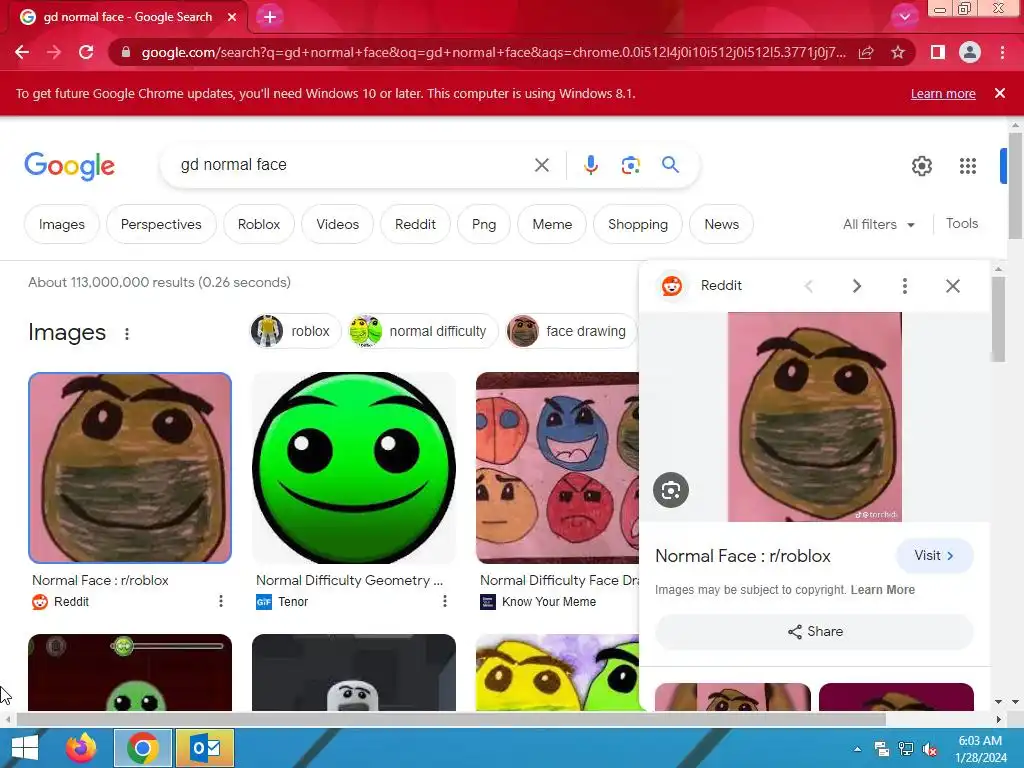Dismiss the Windows update warning bar
Image resolution: width=1024 pixels, height=768 pixels.
coord(1000,93)
